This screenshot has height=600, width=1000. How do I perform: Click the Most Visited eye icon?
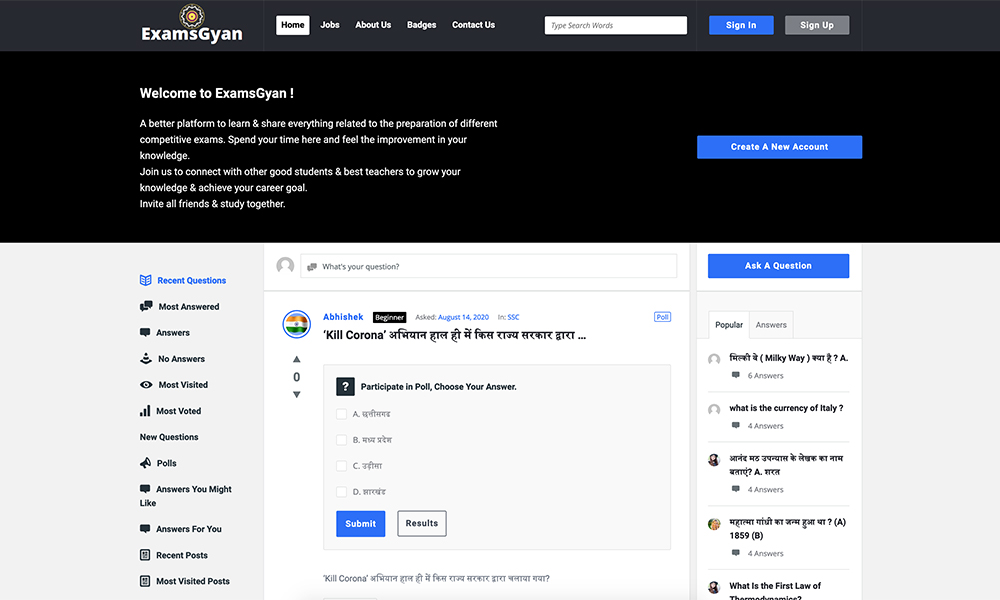[x=146, y=385]
